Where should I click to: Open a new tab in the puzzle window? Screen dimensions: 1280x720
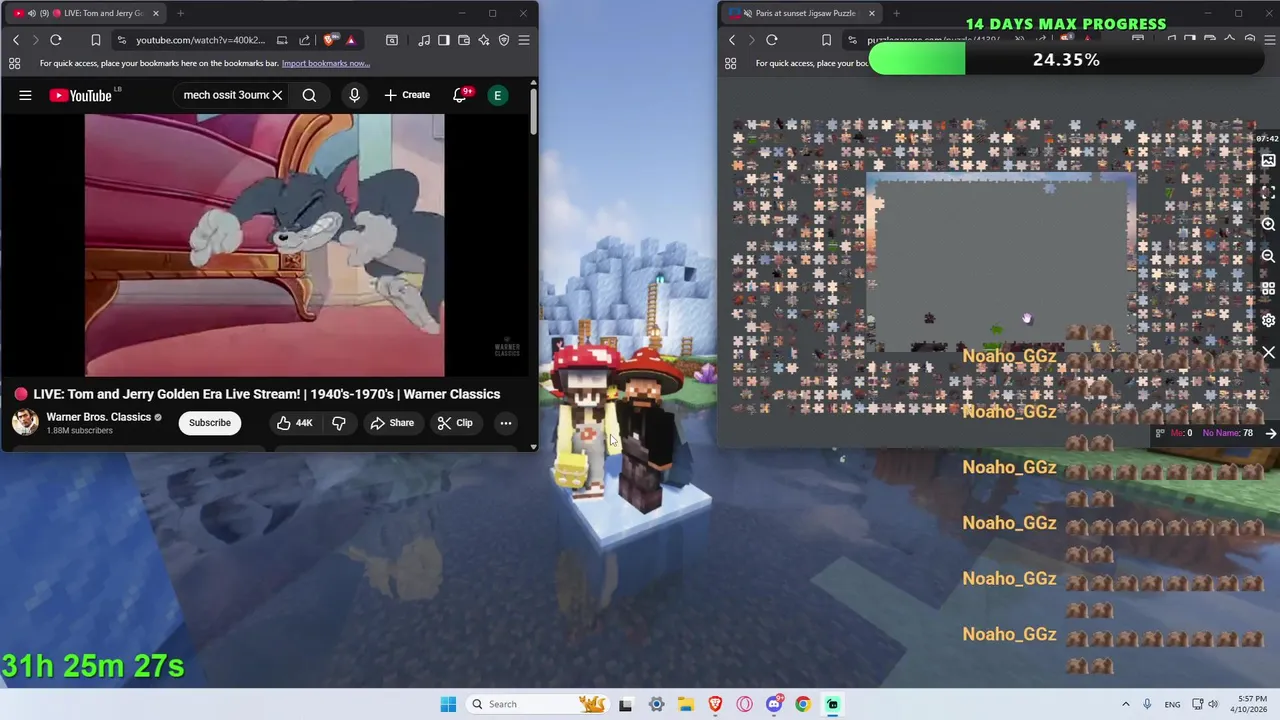click(896, 13)
